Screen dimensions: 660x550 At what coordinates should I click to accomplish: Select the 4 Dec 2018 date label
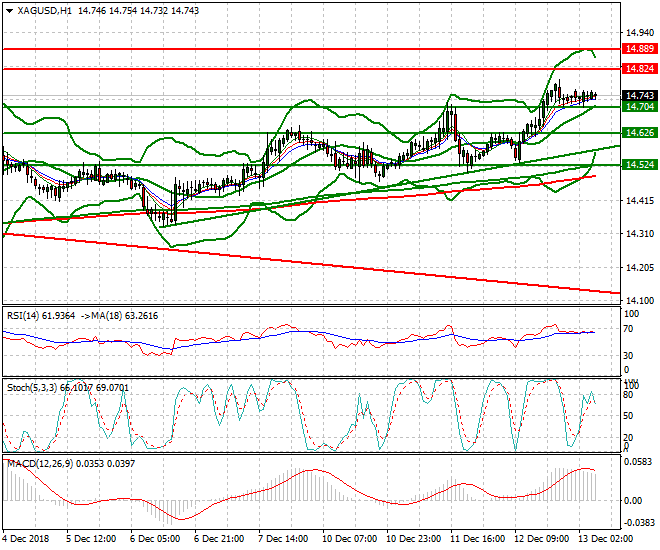tap(26, 539)
